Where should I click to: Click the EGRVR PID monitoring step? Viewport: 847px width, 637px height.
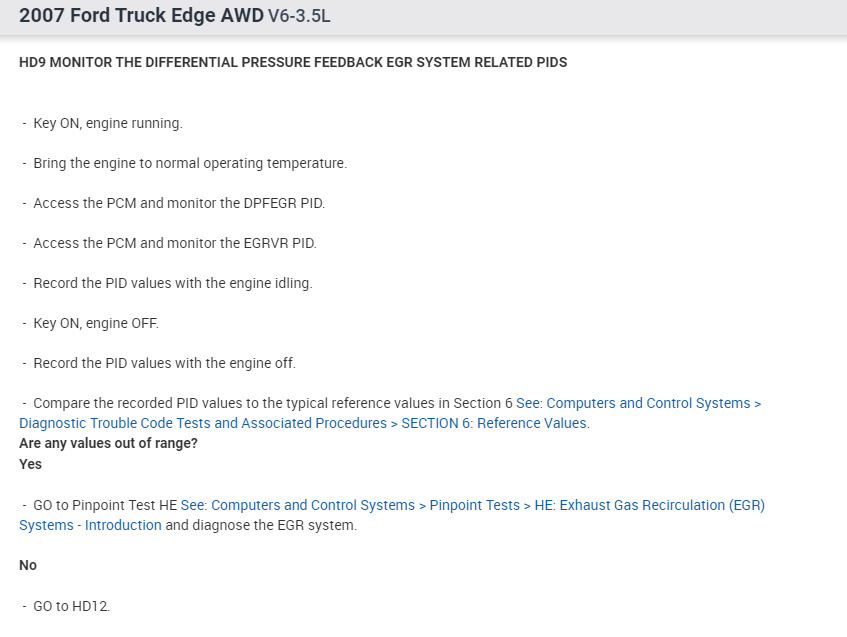[174, 243]
